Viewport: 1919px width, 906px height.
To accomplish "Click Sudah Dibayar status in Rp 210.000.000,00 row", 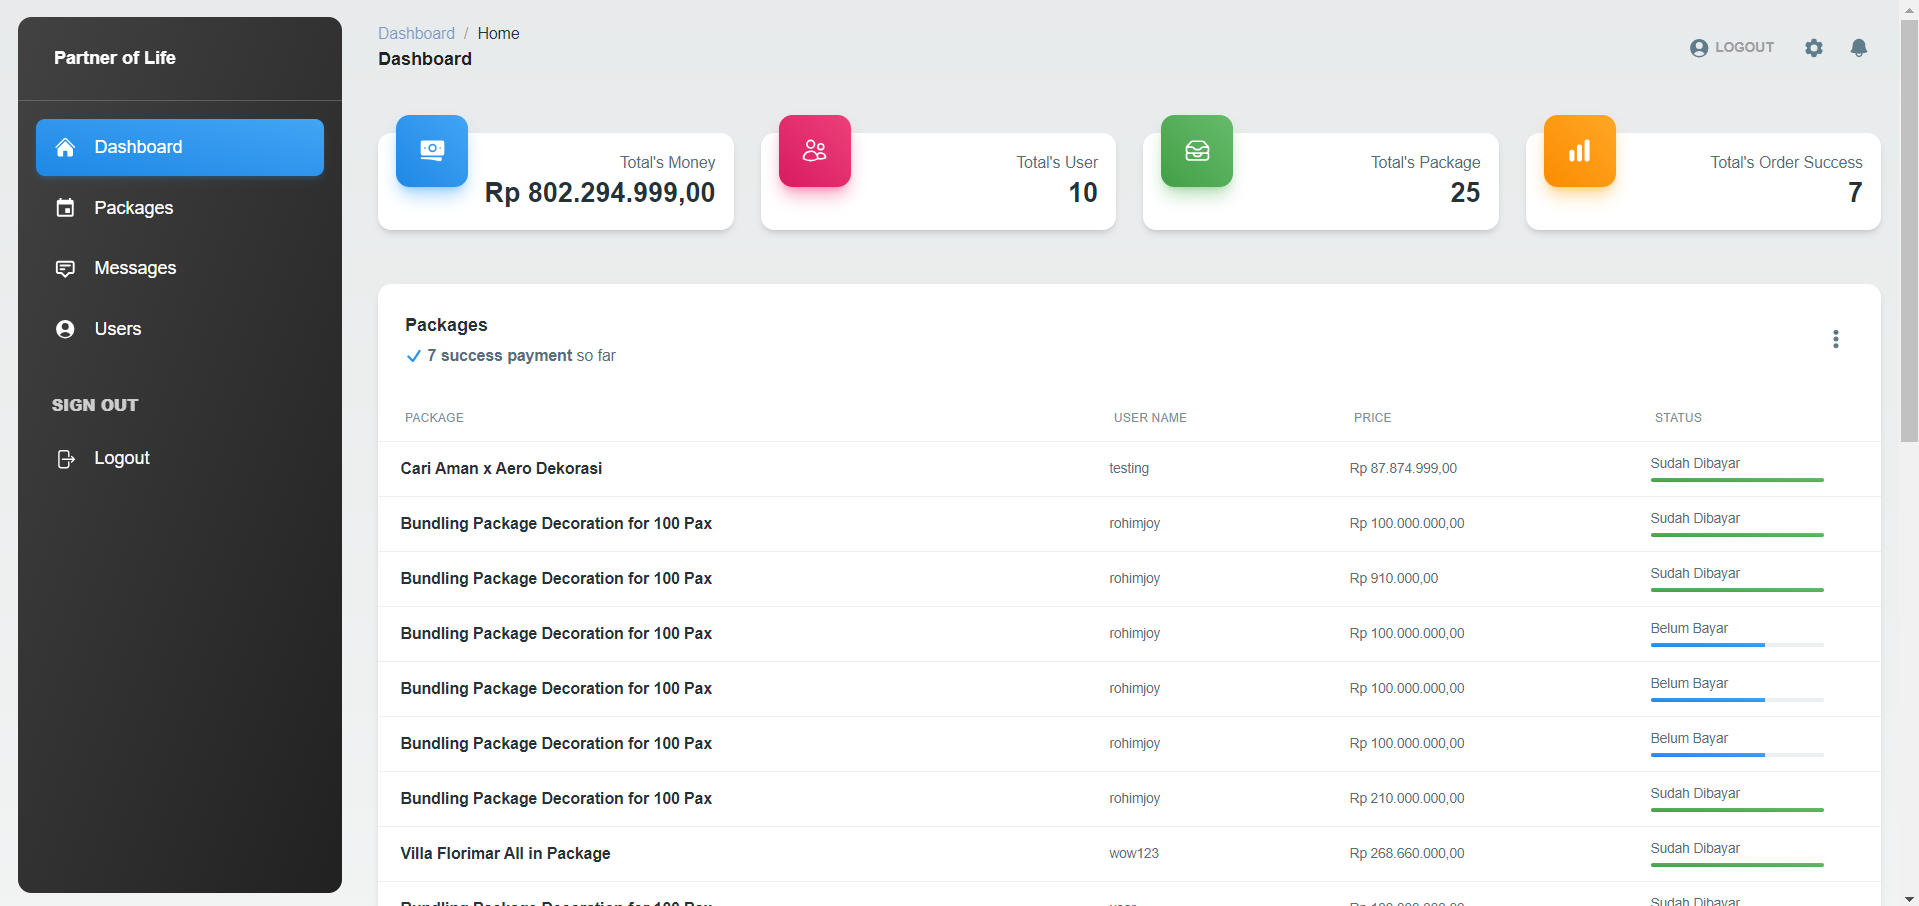I will (1695, 793).
